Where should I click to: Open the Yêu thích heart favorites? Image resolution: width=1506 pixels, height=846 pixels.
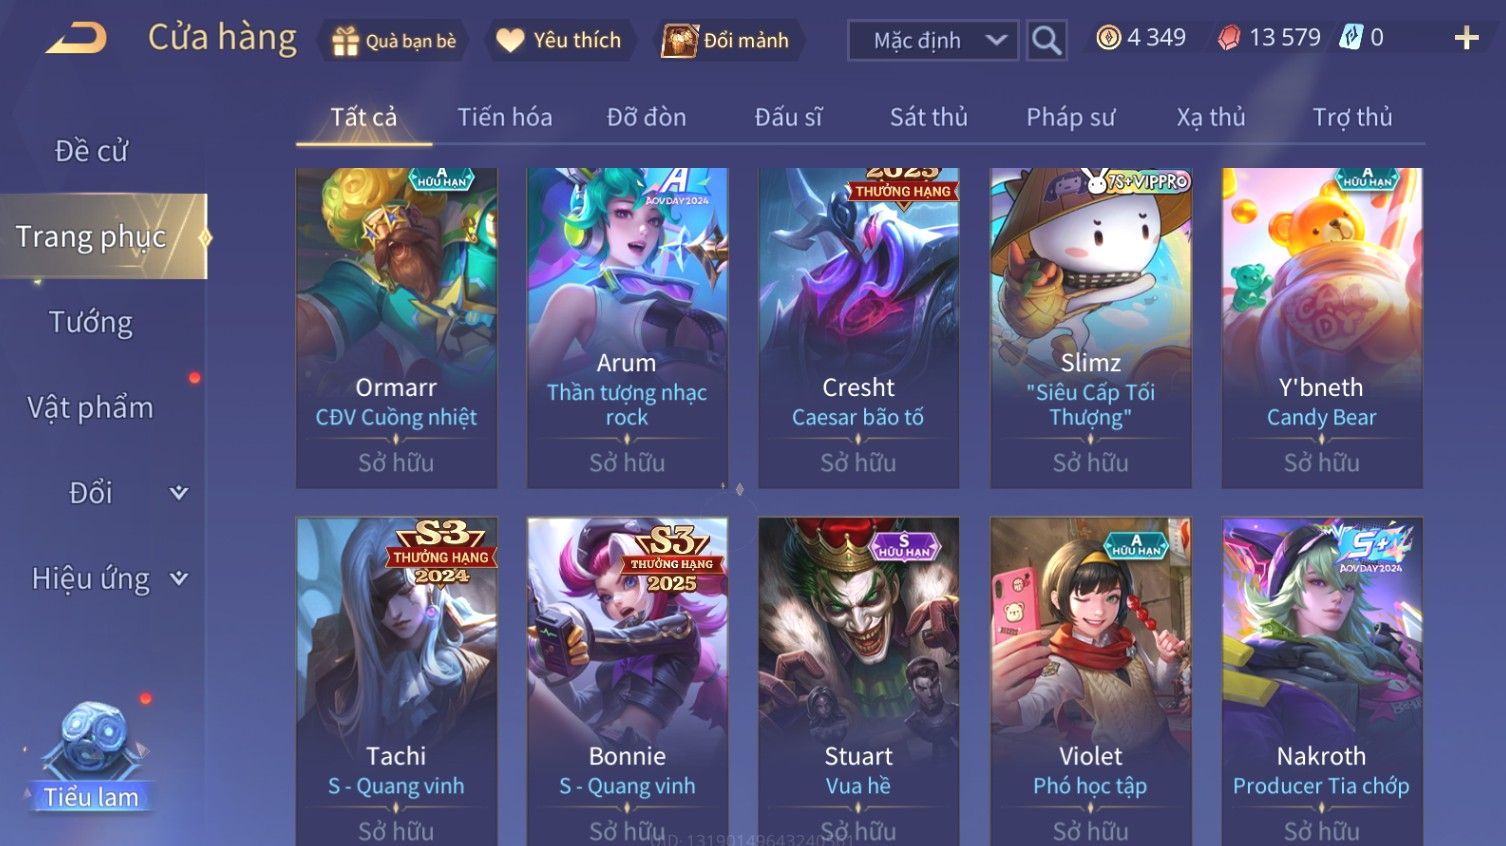click(x=510, y=40)
